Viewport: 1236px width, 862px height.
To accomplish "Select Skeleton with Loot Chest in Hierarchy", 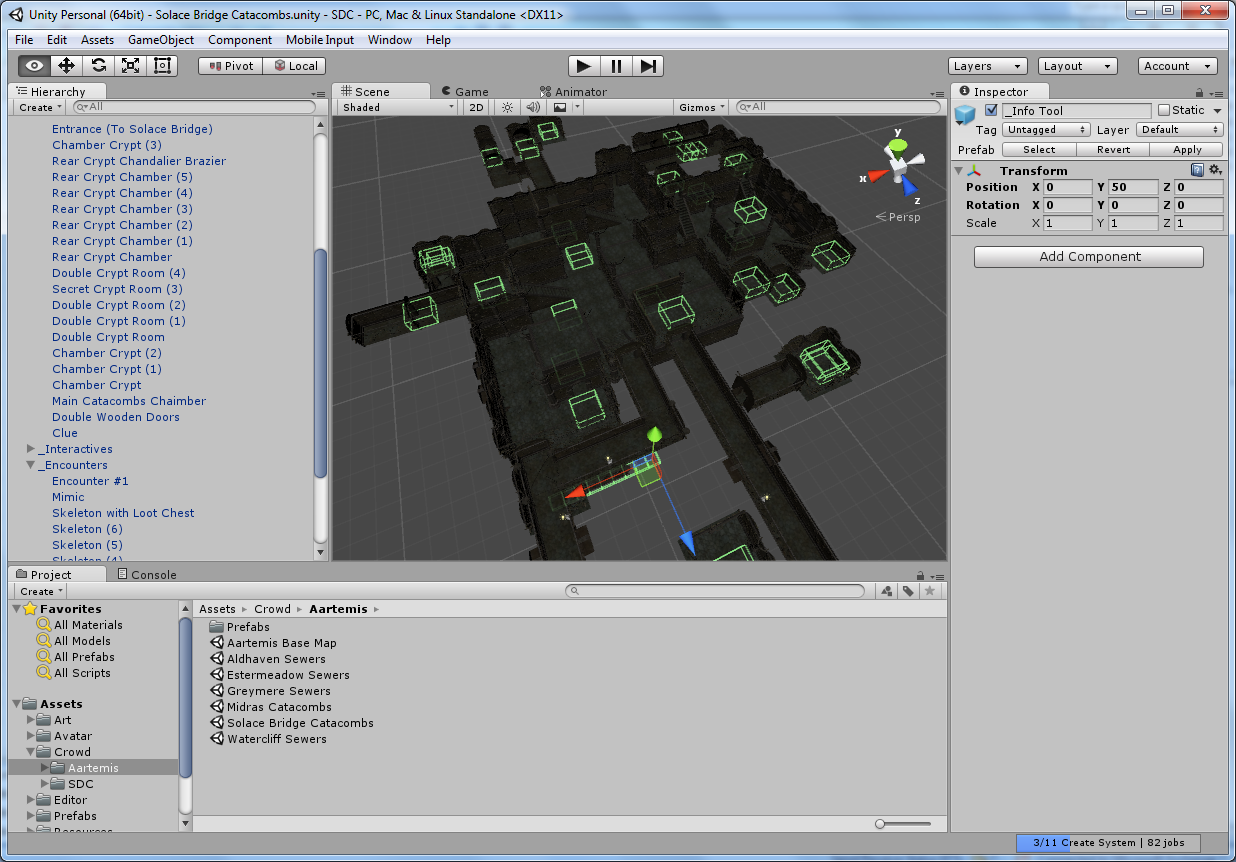I will coord(123,513).
